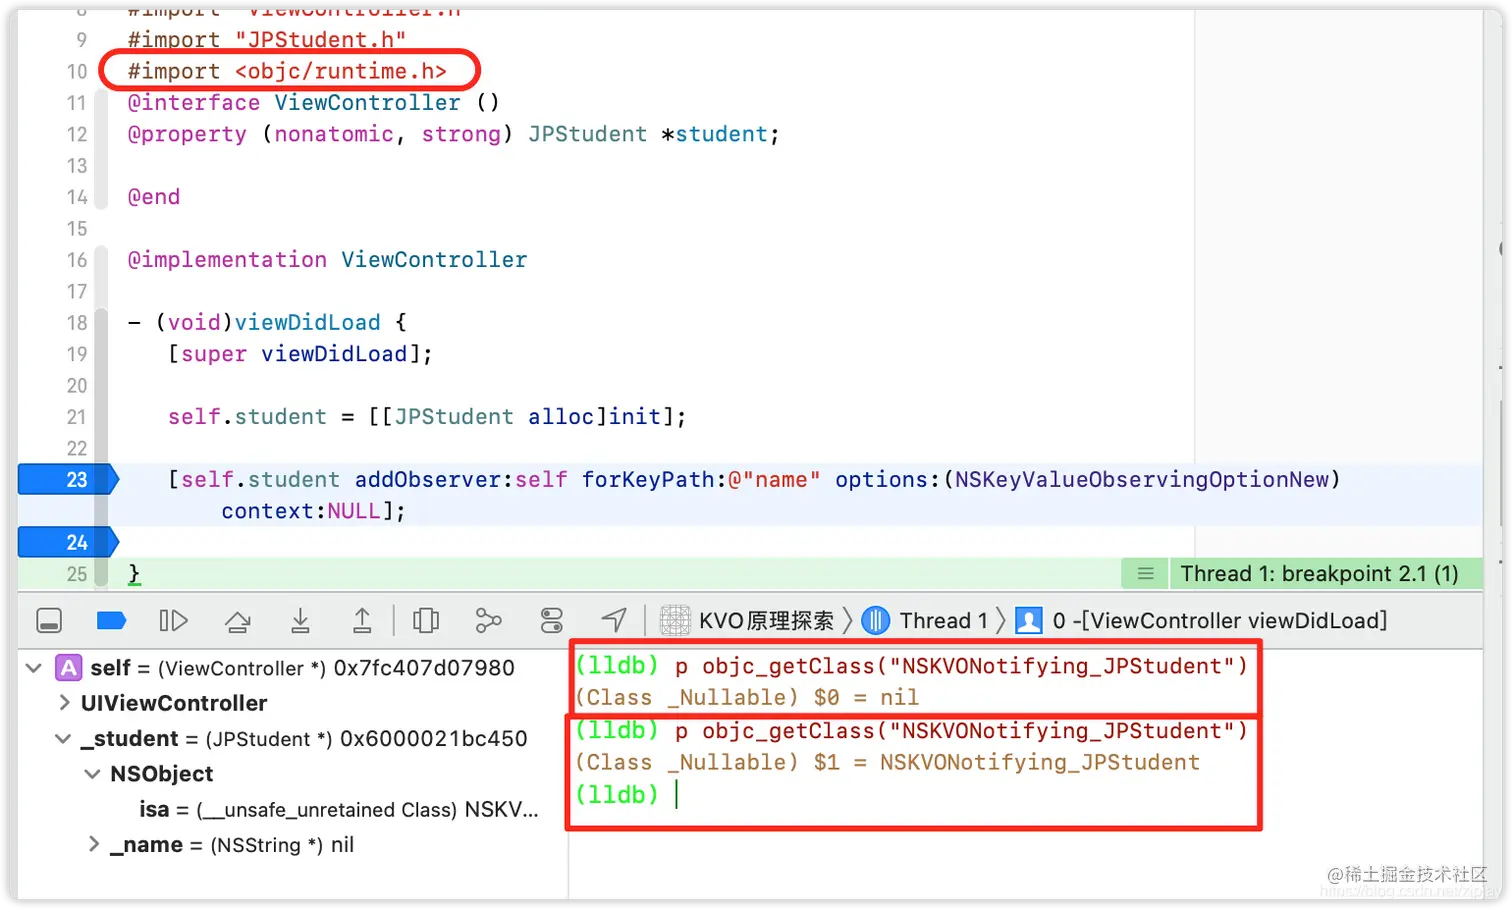Click the @end keyword on line 14
Viewport: 1512px width, 909px height.
click(154, 197)
